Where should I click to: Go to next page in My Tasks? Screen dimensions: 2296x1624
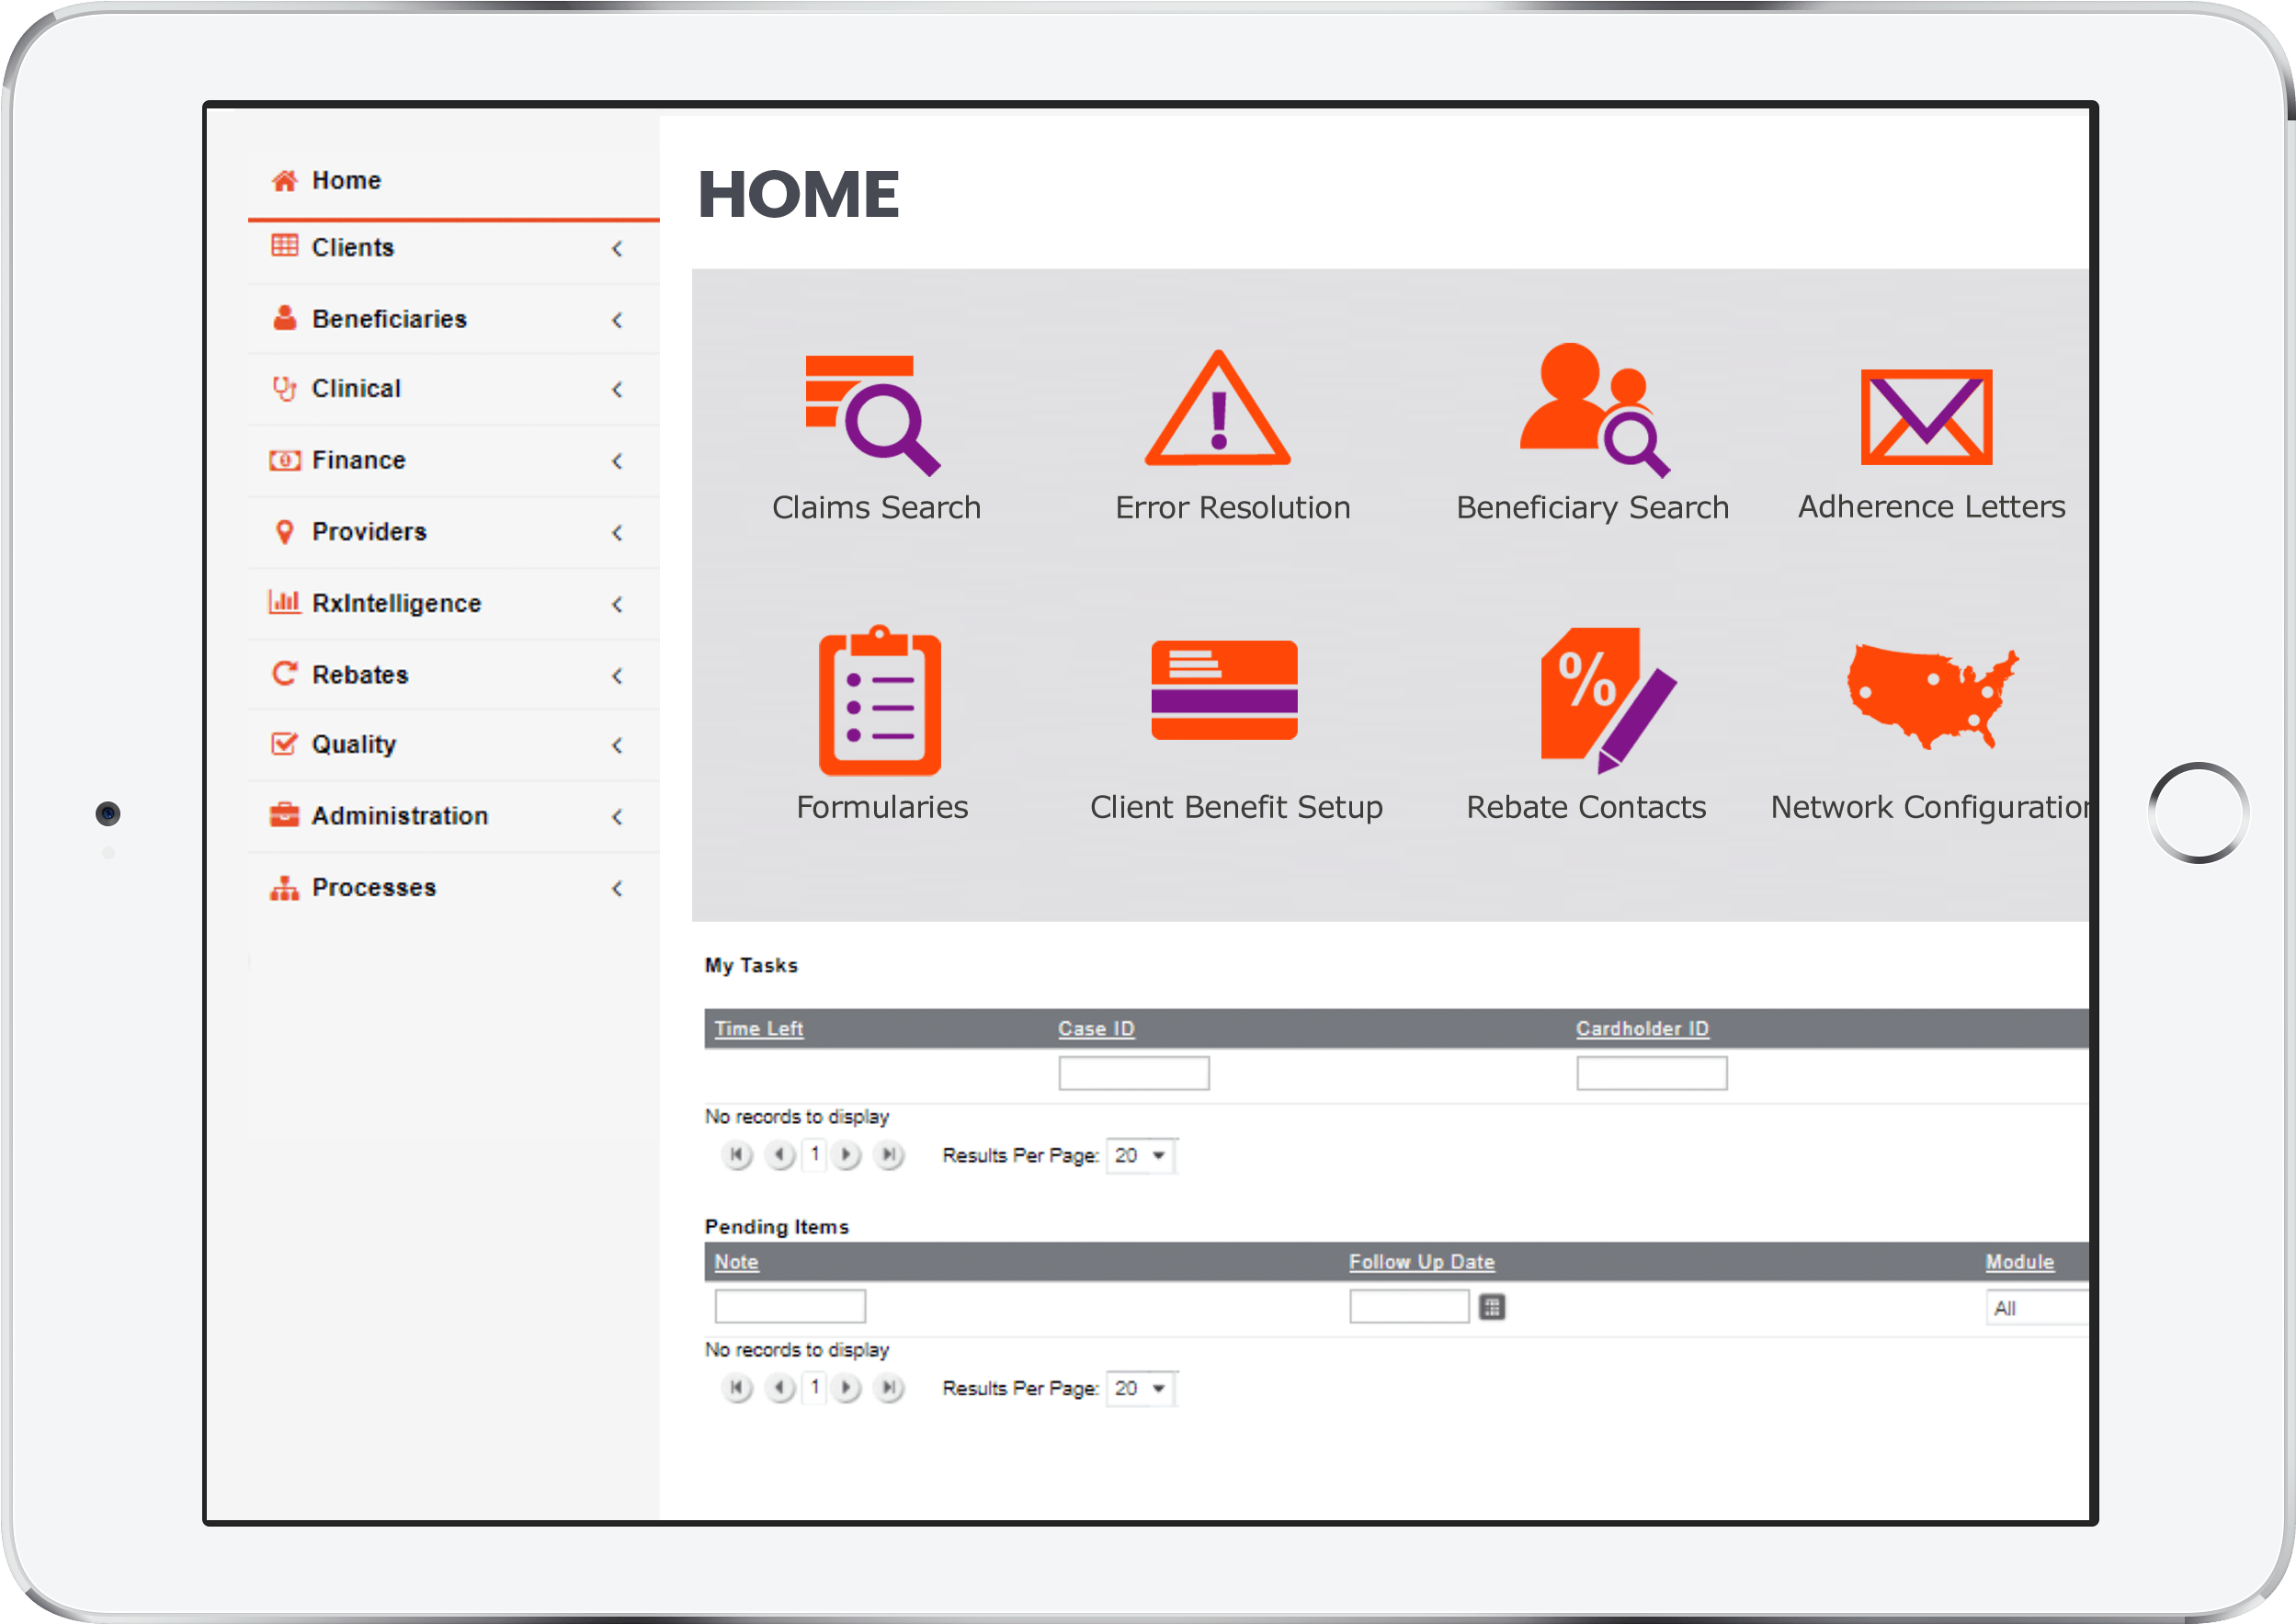point(846,1155)
